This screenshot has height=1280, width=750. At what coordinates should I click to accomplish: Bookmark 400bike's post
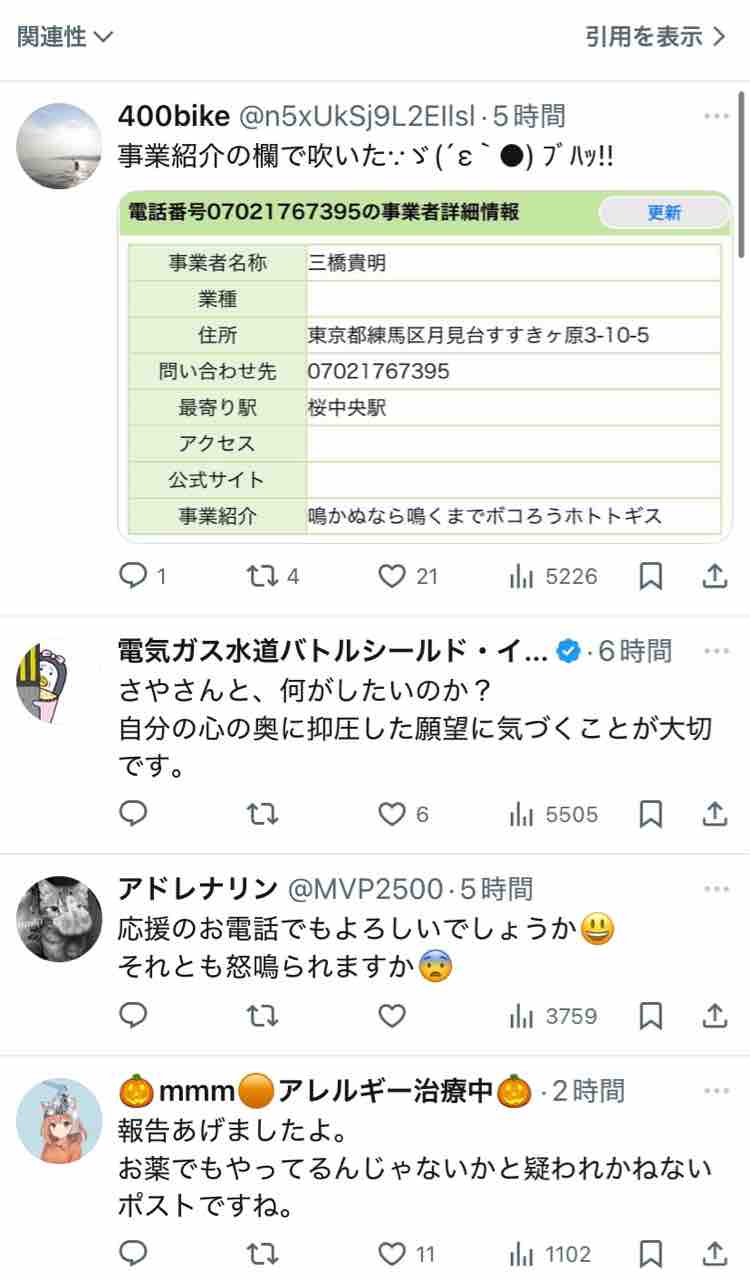(x=650, y=576)
